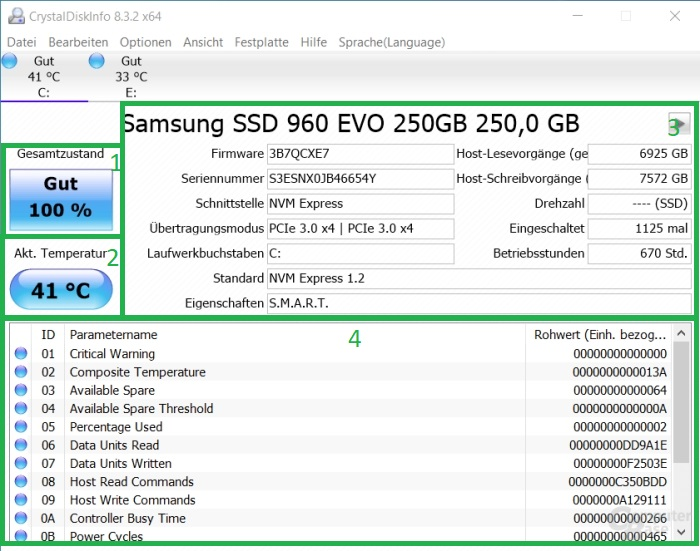Click the Firmware field showing 3B7QCXE7
This screenshot has height=551, width=700.
(359, 154)
